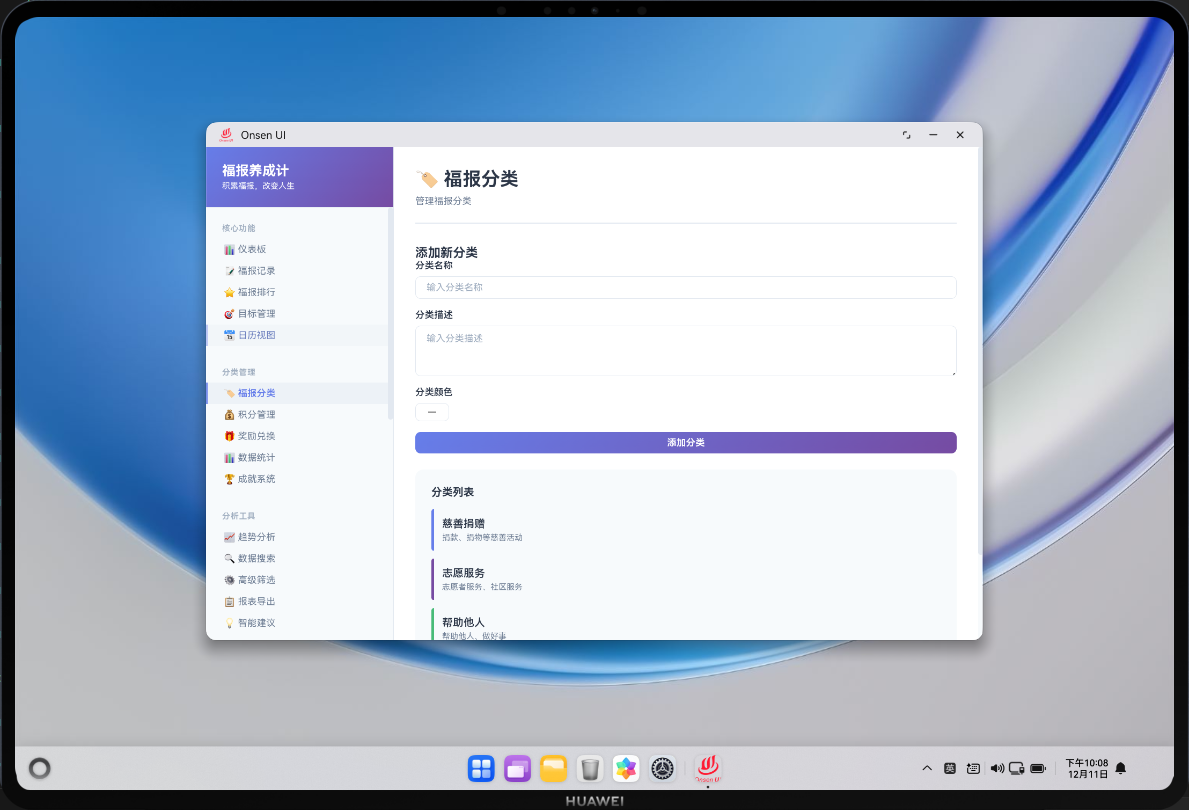Click the 分类名称 input field
This screenshot has width=1189, height=810.
(x=685, y=287)
